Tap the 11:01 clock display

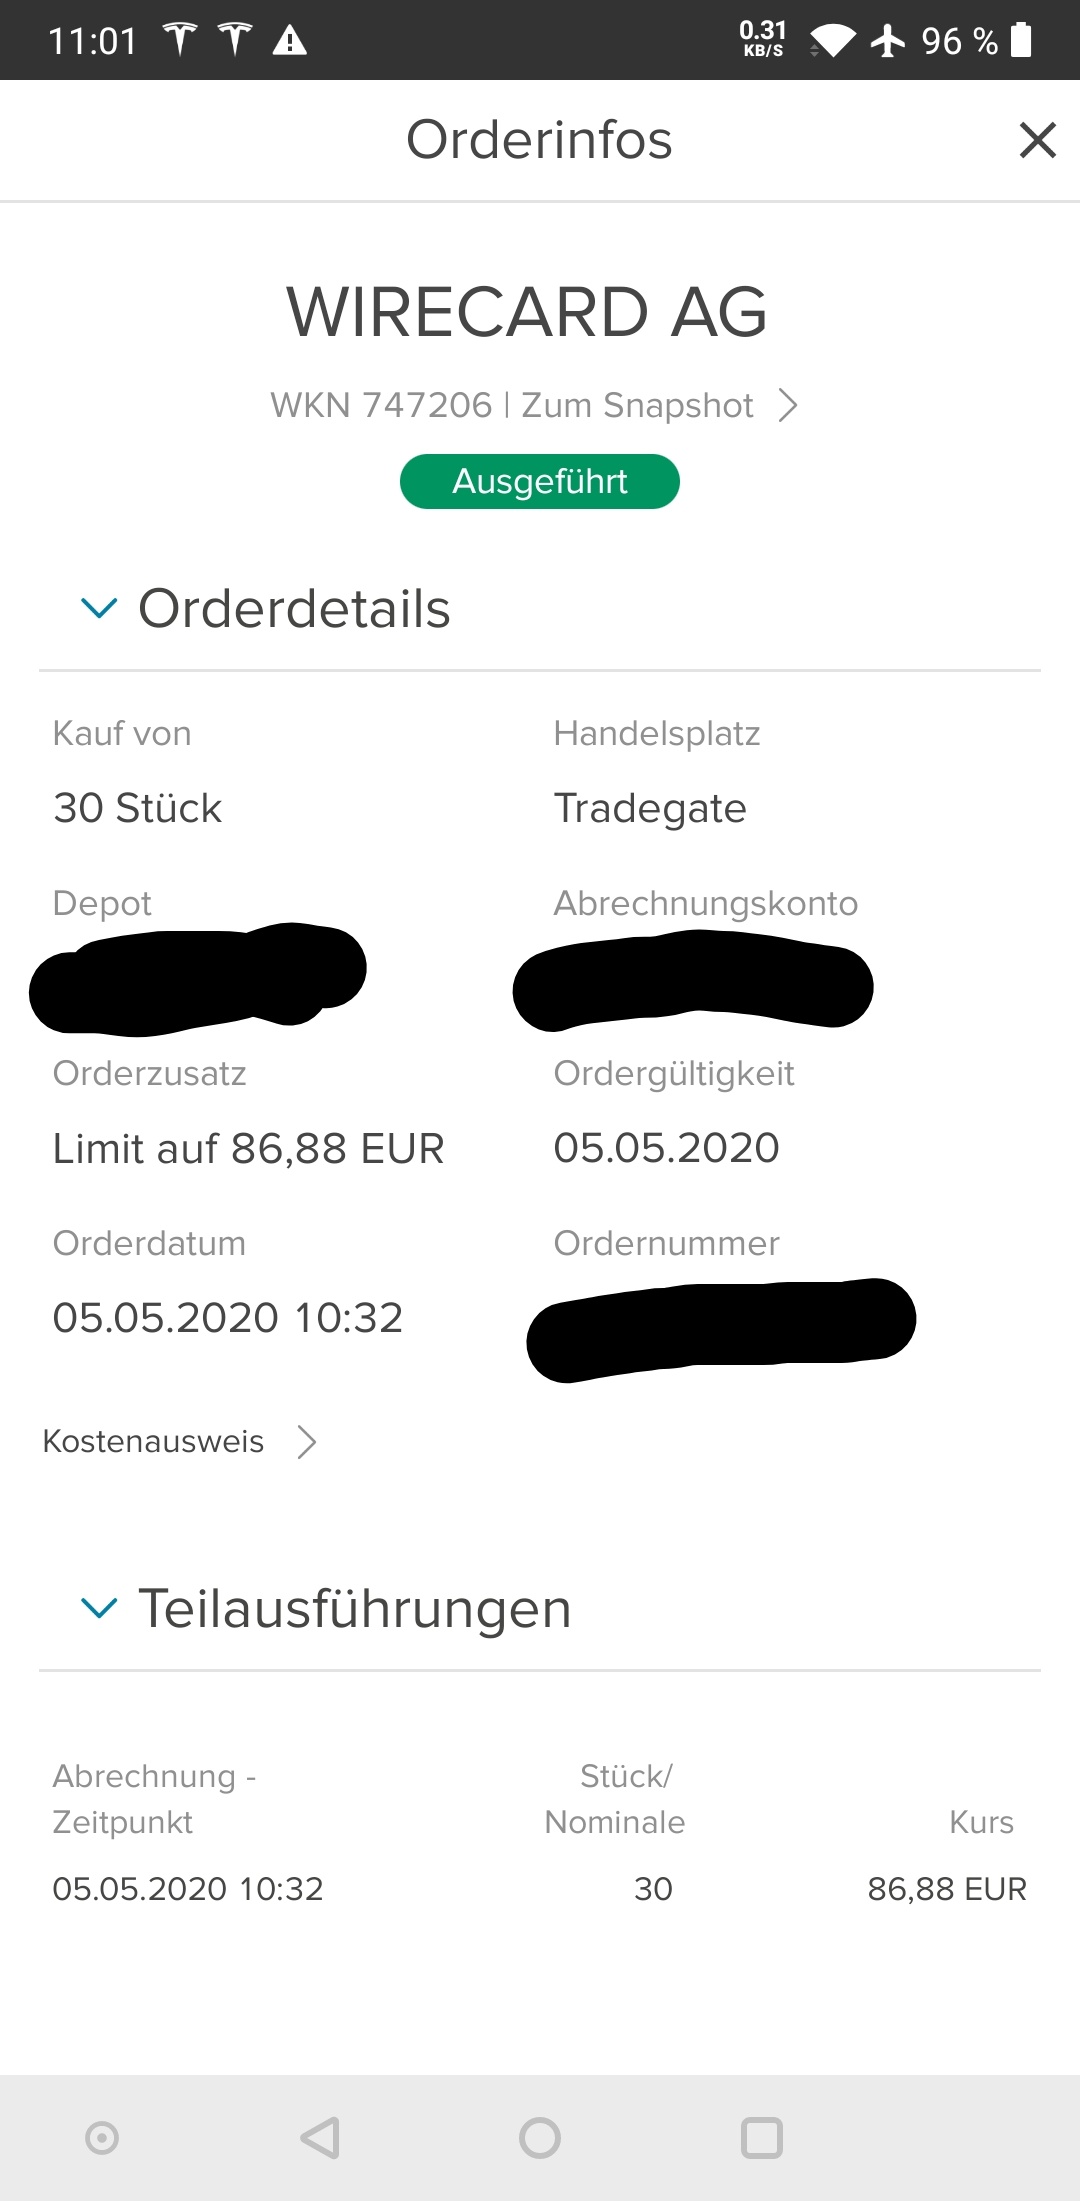pos(93,40)
